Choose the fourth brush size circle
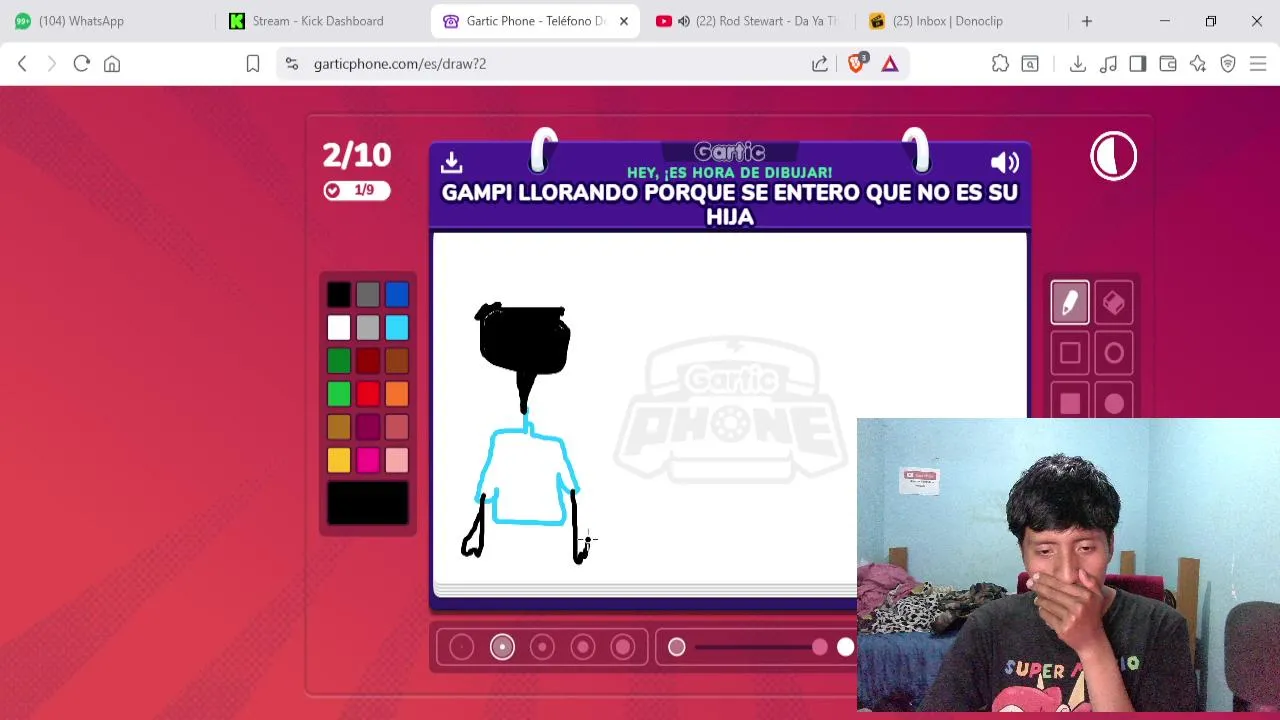This screenshot has width=1280, height=720. click(x=583, y=647)
